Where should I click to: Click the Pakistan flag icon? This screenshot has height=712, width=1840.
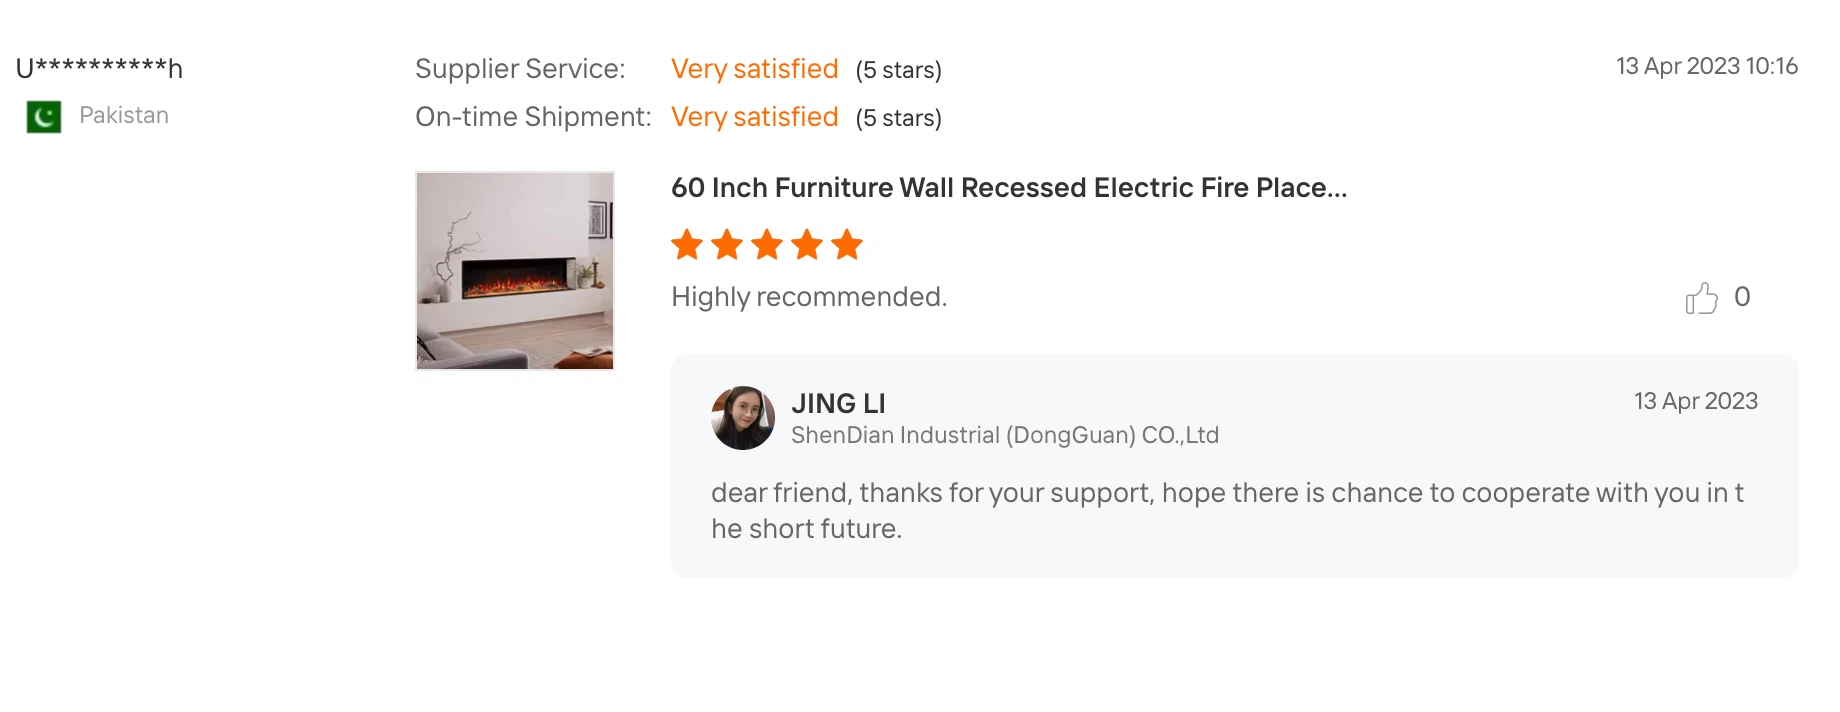click(44, 117)
